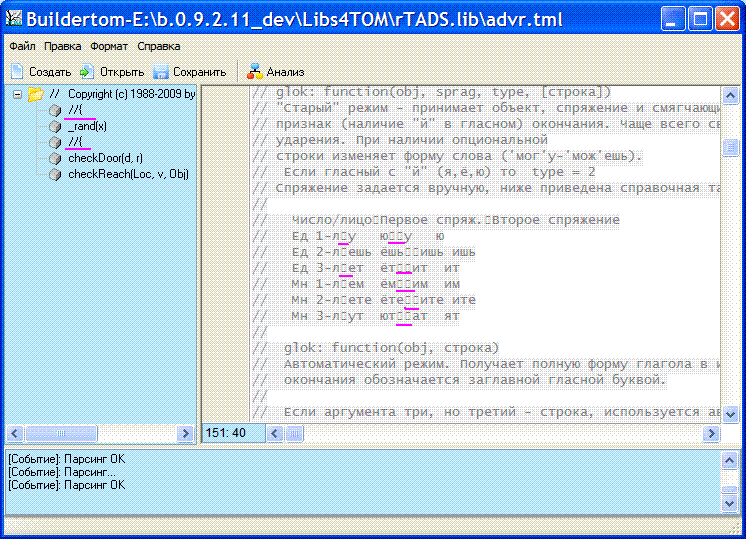The width and height of the screenshot is (746, 539).
Task: Open the Формат menu
Action: [109, 46]
